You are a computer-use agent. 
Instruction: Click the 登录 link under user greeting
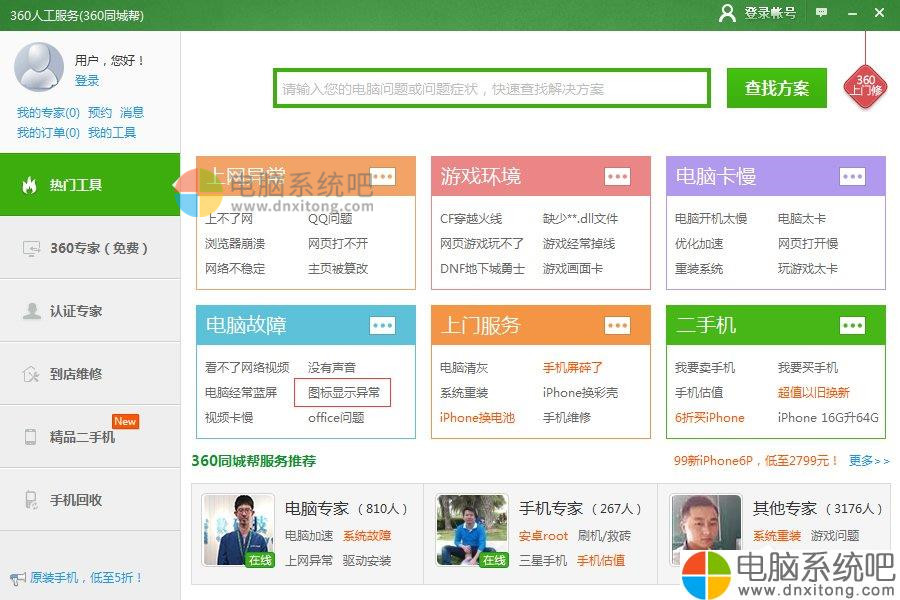[x=87, y=80]
